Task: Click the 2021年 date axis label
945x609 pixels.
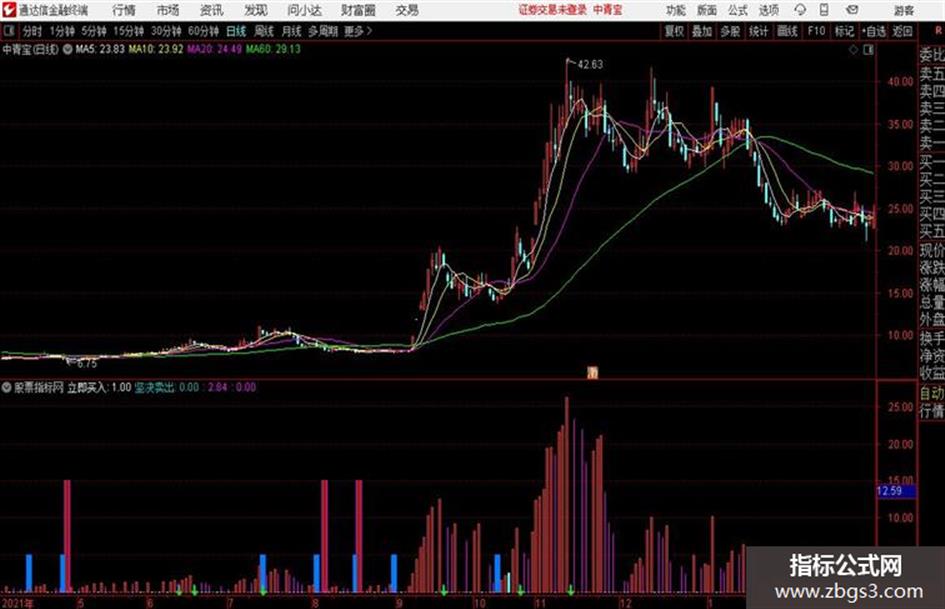Action: point(18,603)
